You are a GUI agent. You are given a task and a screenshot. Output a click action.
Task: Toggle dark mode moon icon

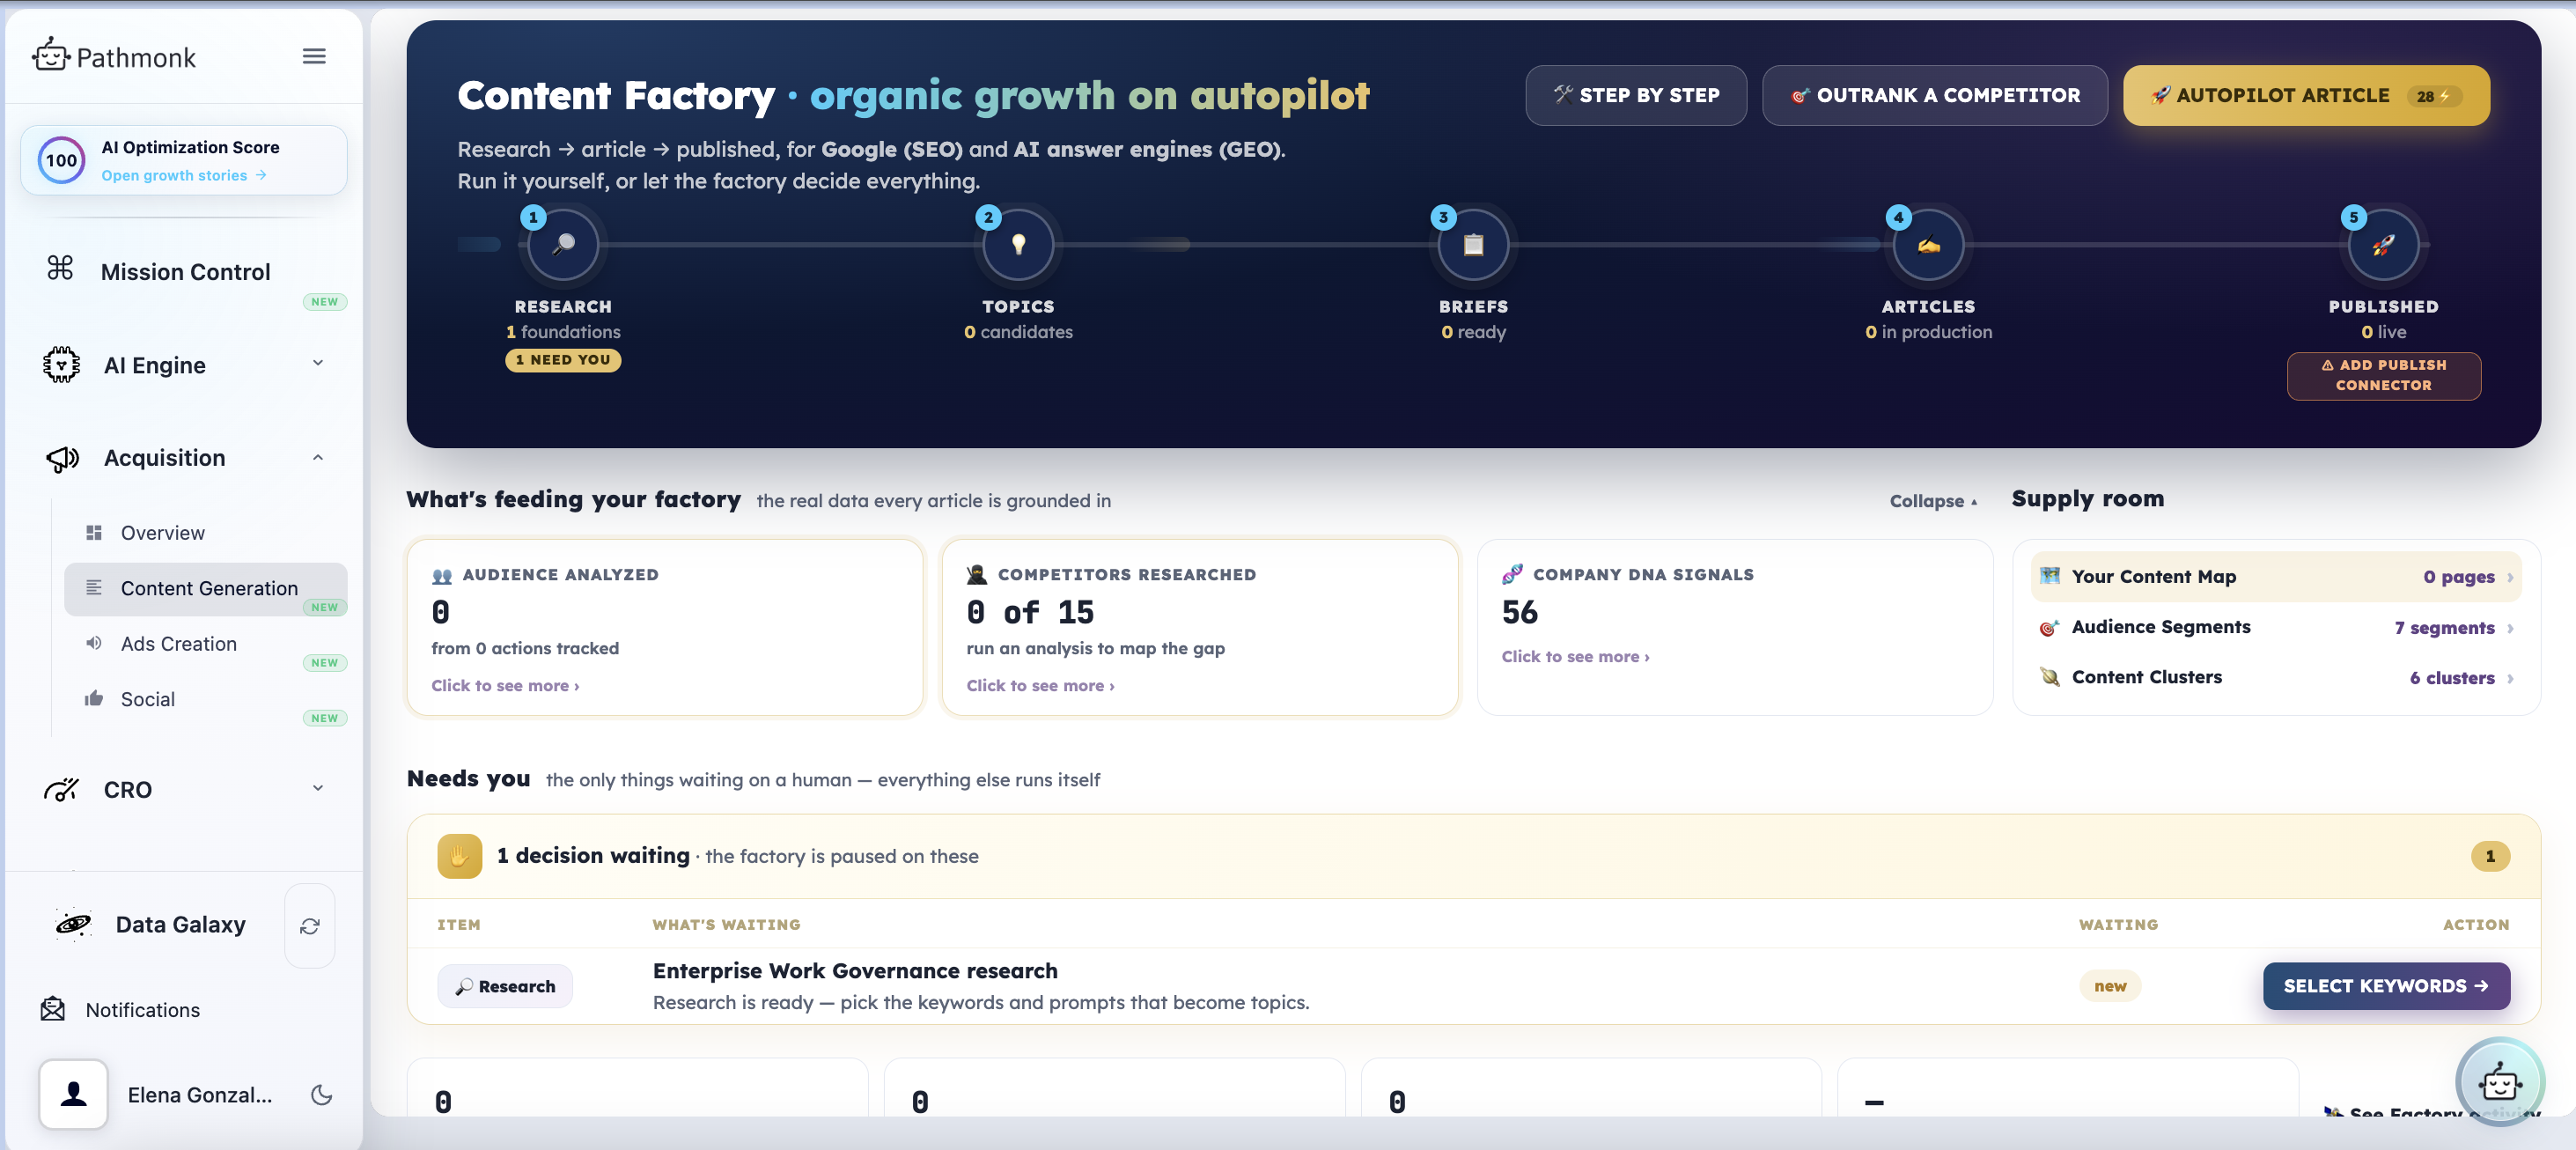click(x=321, y=1095)
